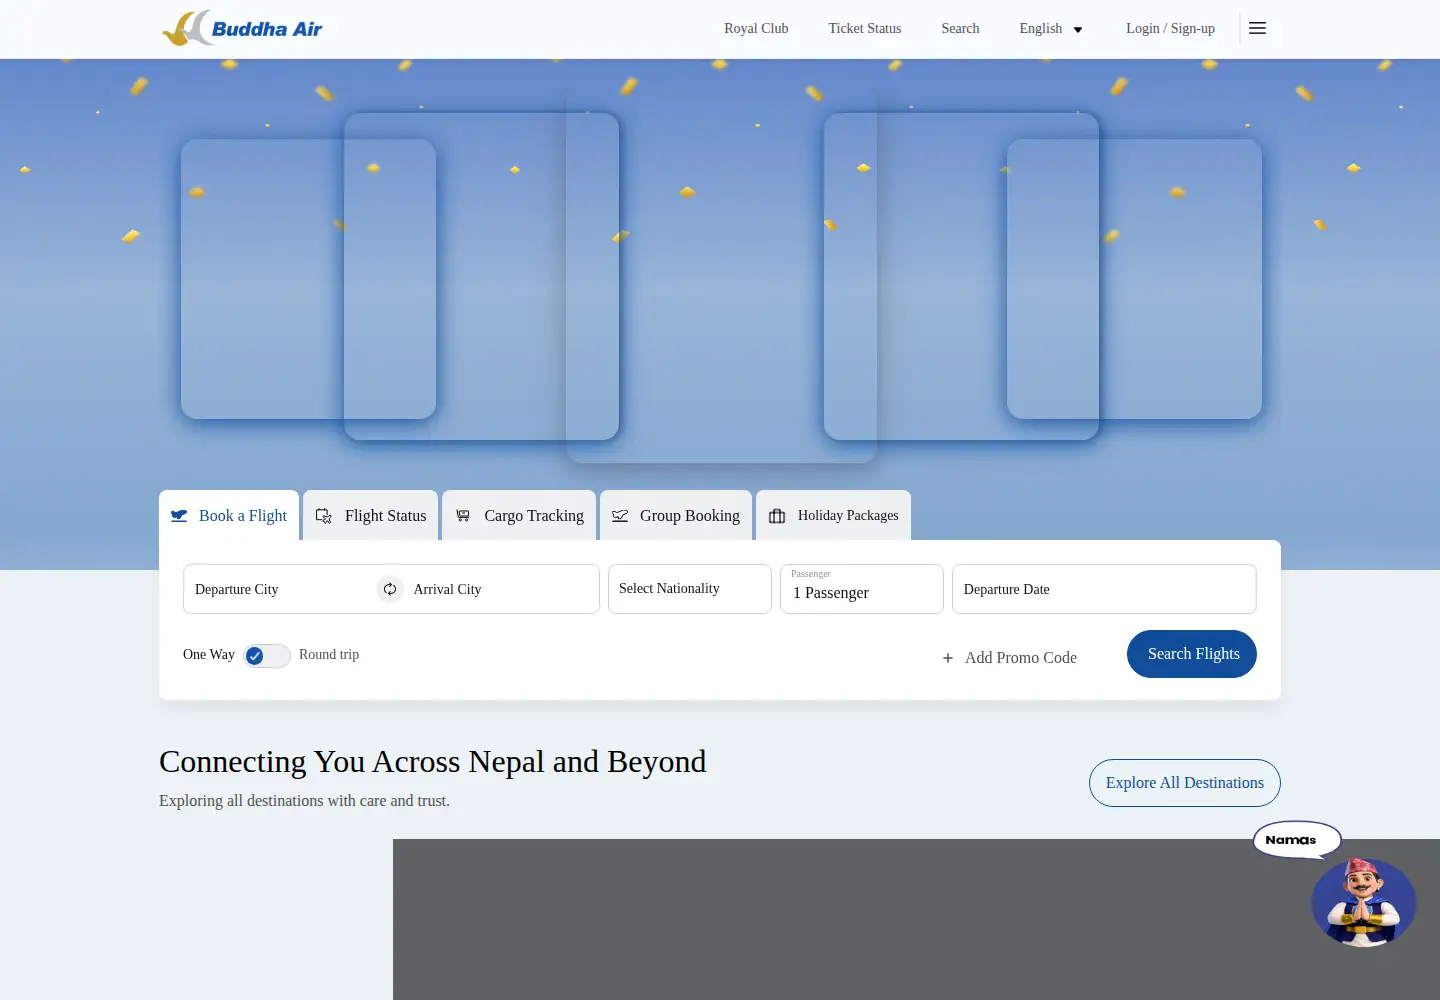Open the 1 Passenger selector

click(862, 589)
